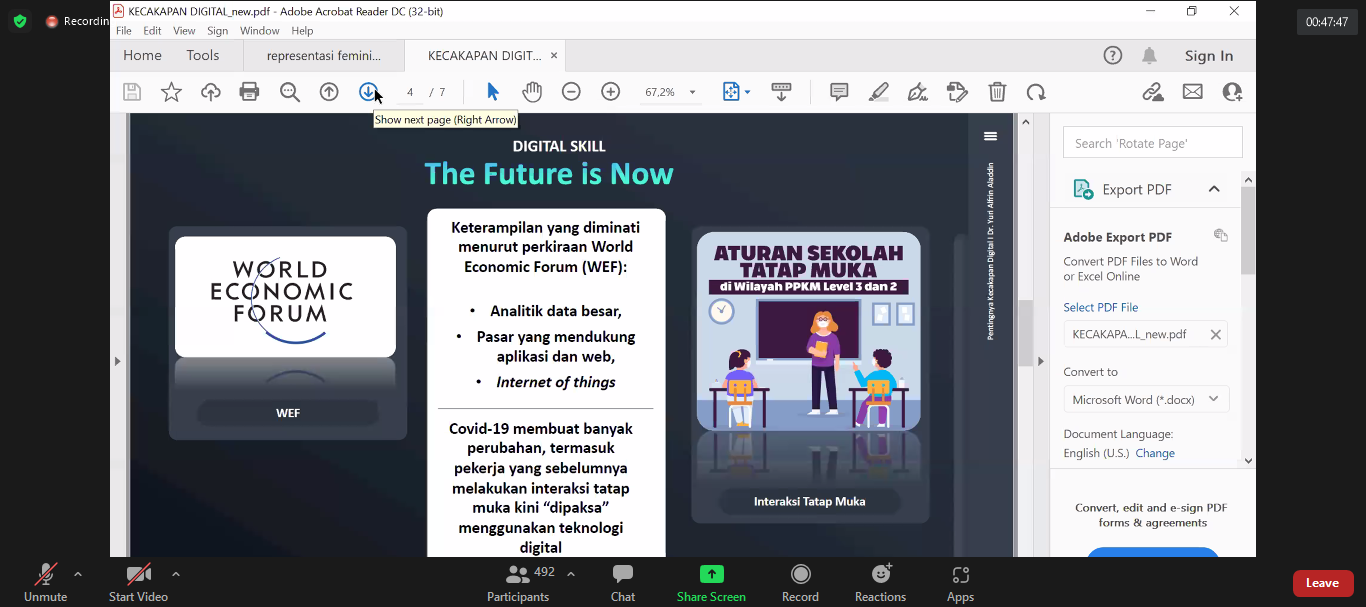The image size is (1366, 607).
Task: Click the Zoom out minus icon
Action: tap(571, 92)
